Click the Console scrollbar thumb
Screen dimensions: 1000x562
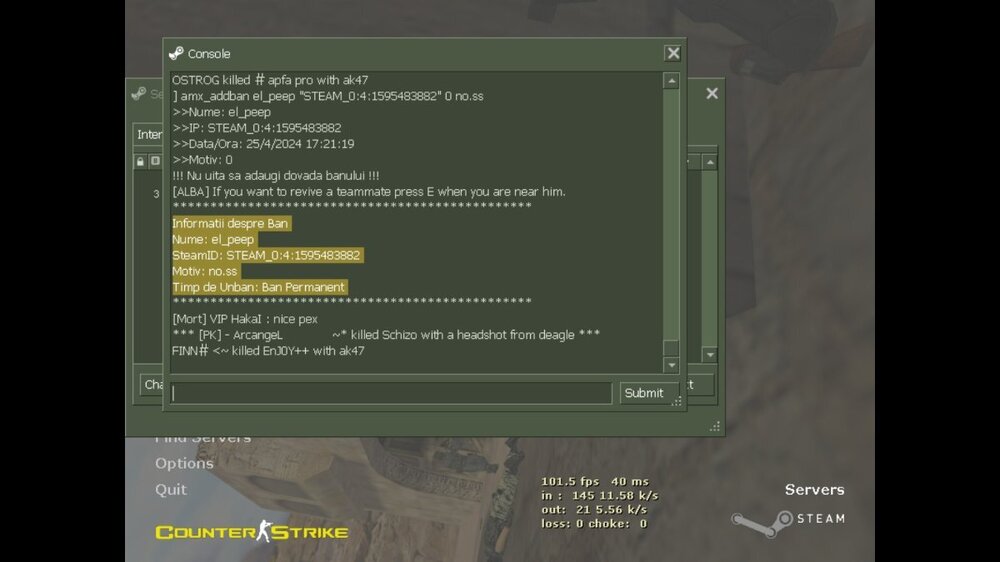(671, 349)
